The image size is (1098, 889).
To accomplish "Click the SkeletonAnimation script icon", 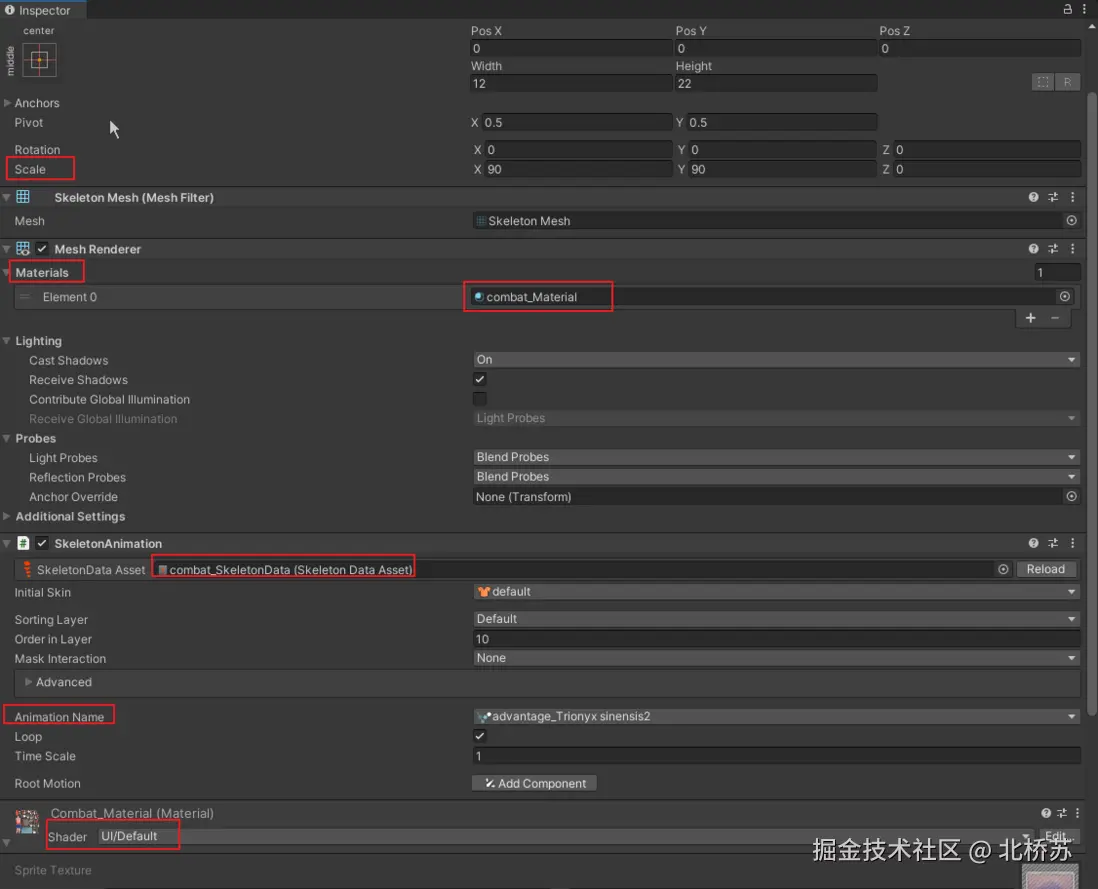I will point(23,543).
